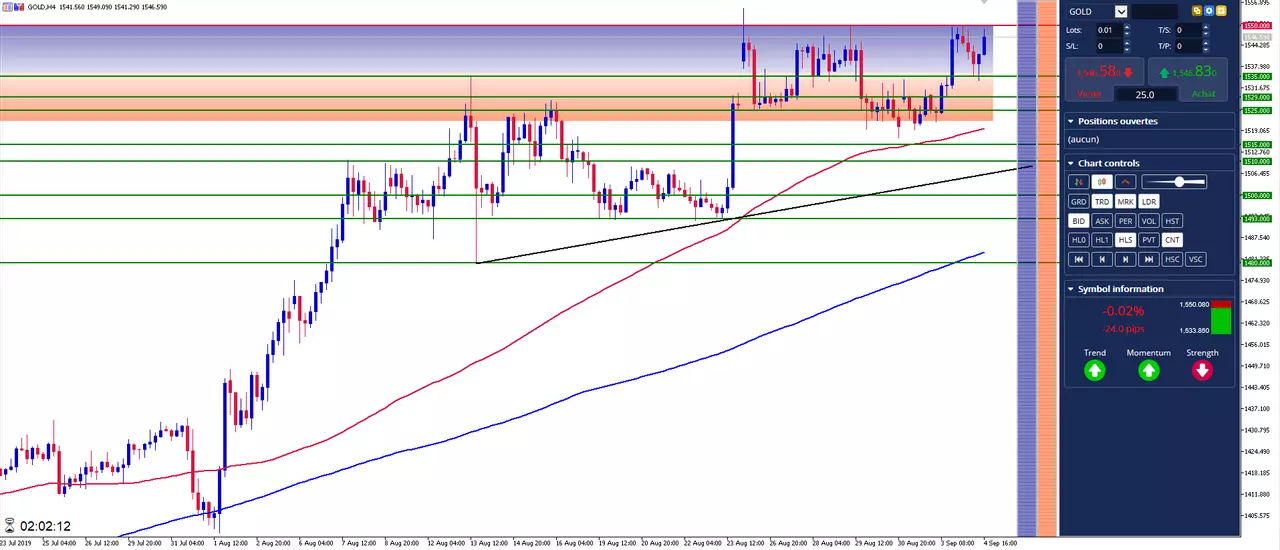Toggle the PVT pivot option

point(1149,240)
